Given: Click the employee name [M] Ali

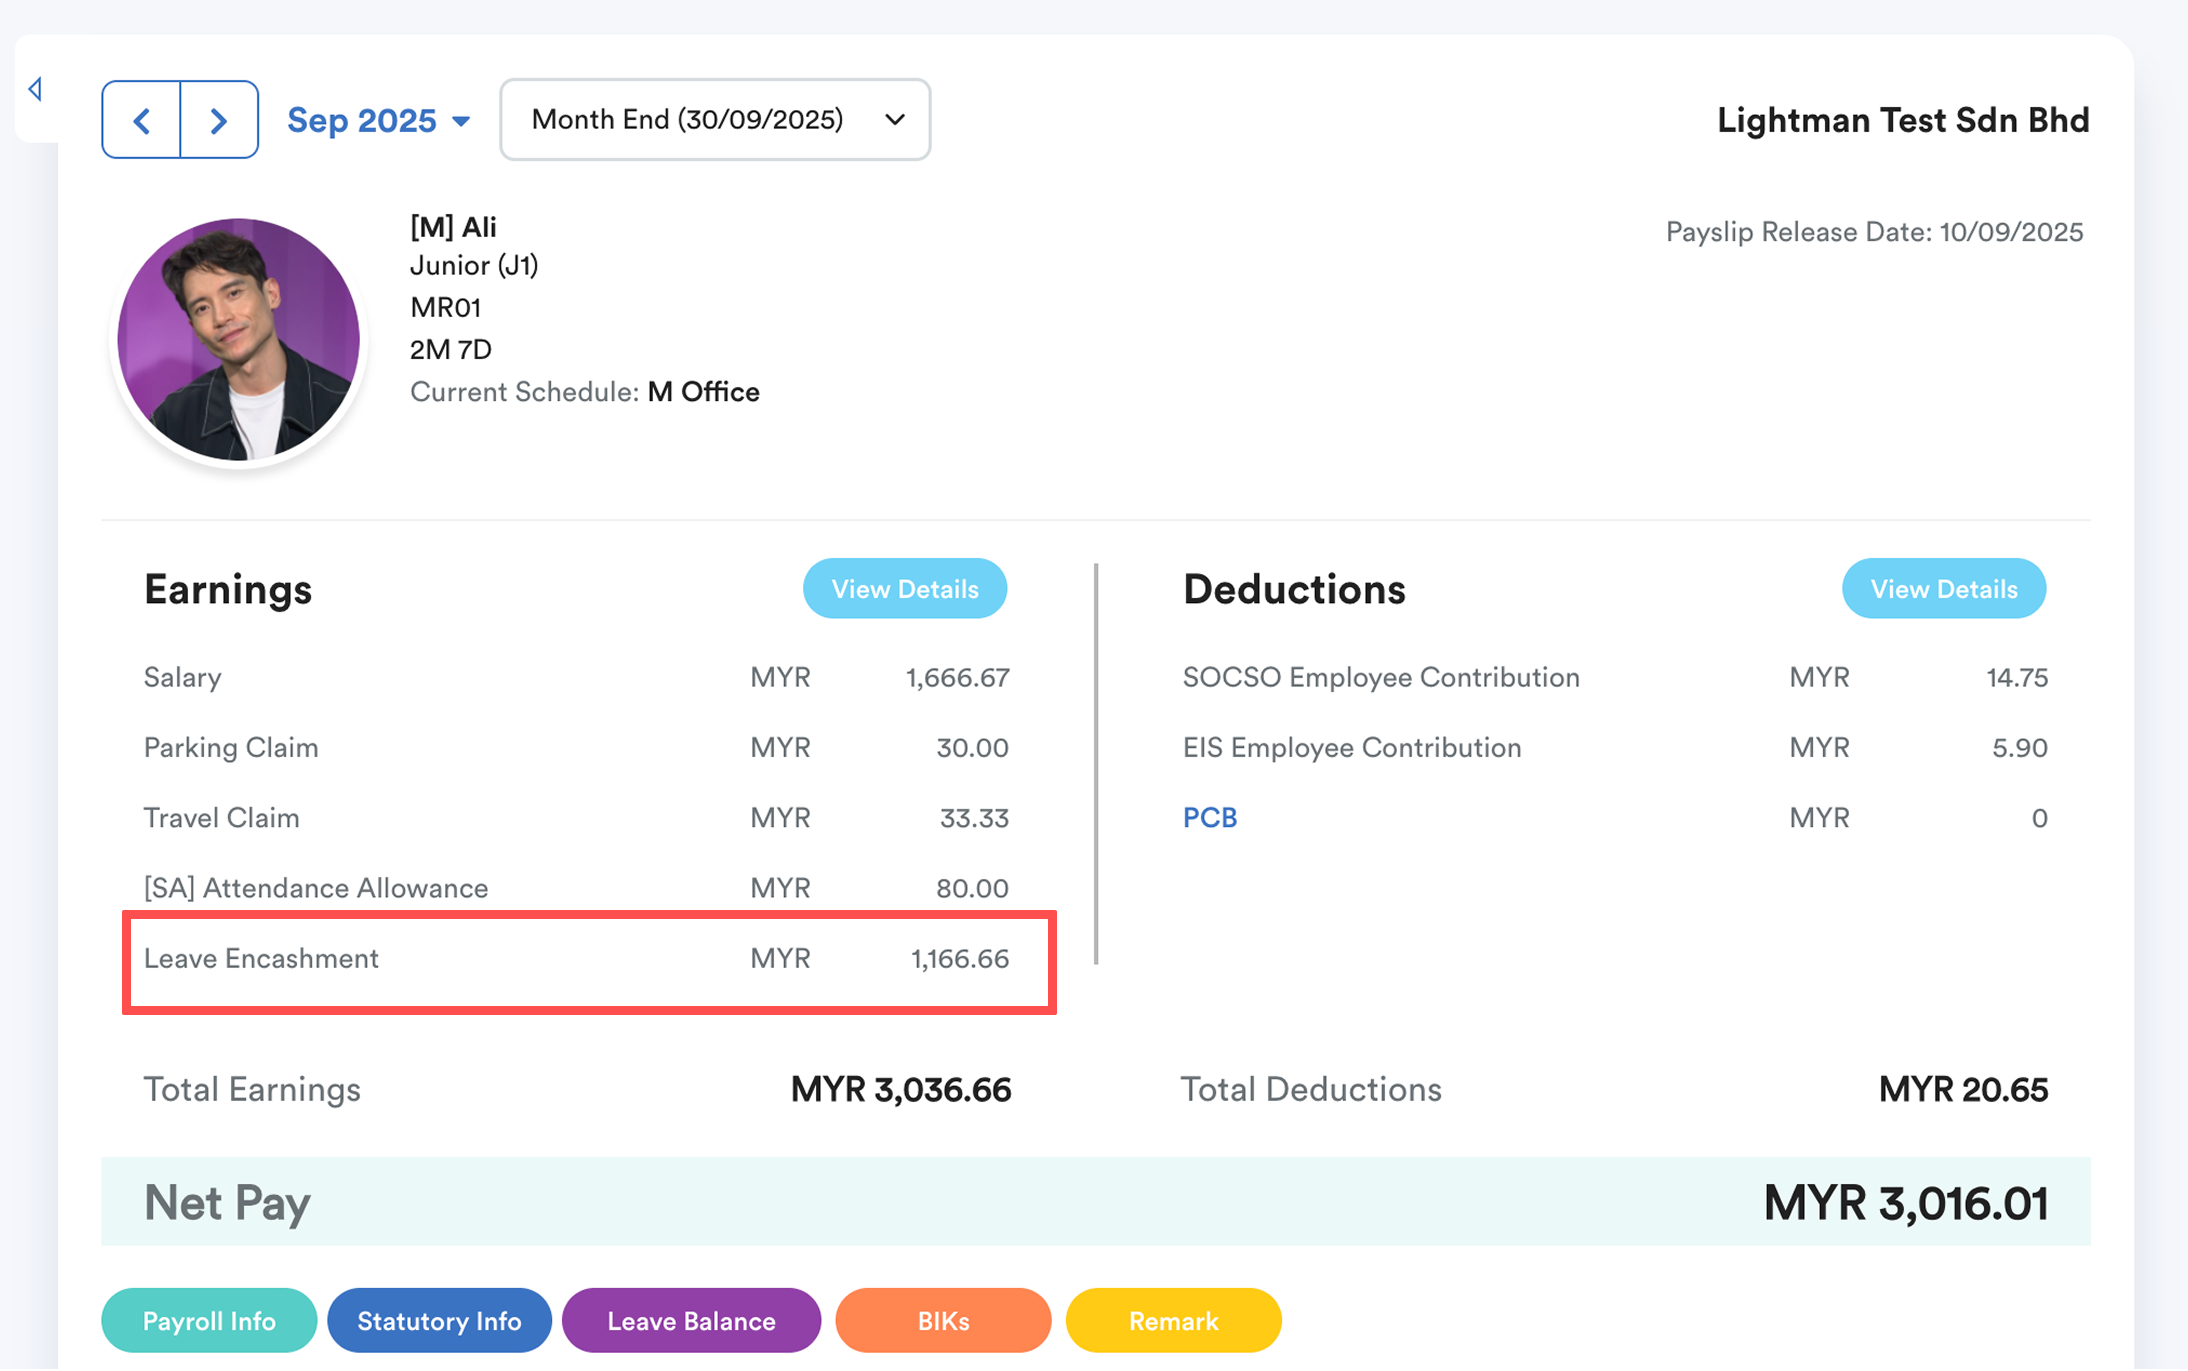Looking at the screenshot, I should pos(453,227).
